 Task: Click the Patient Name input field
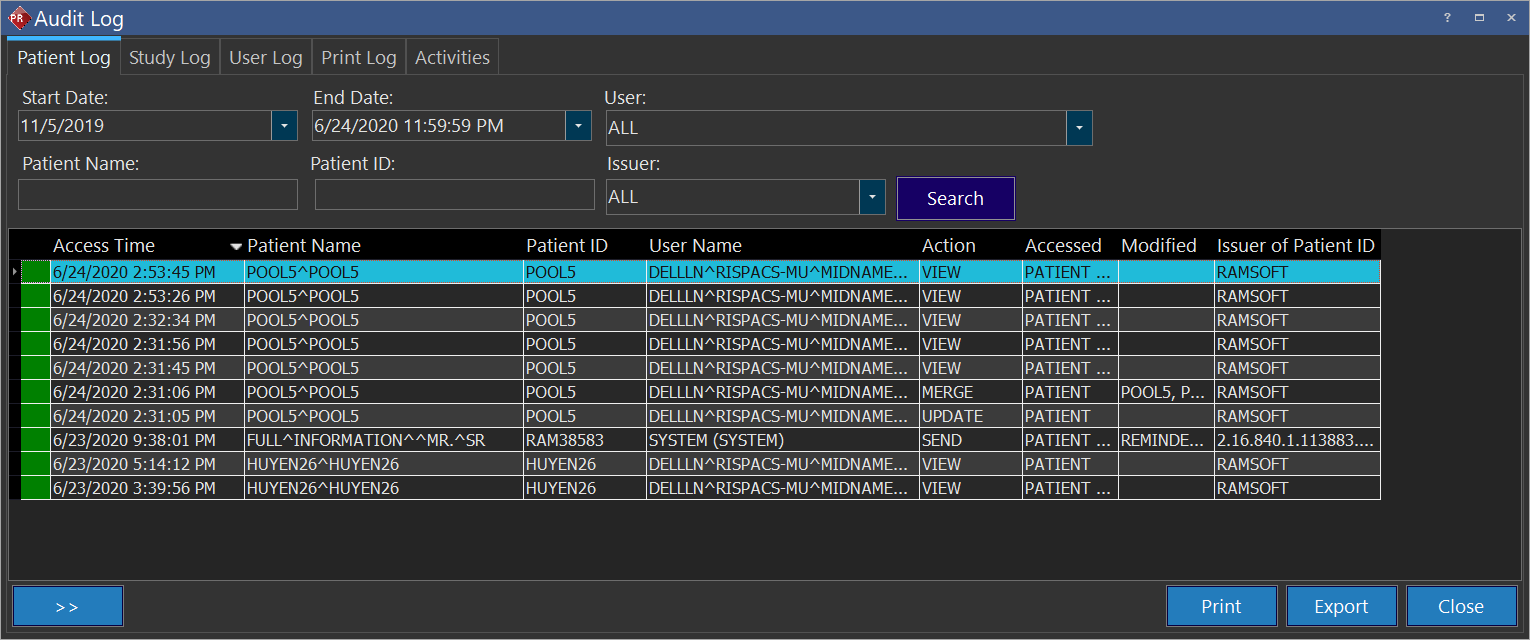coord(158,195)
